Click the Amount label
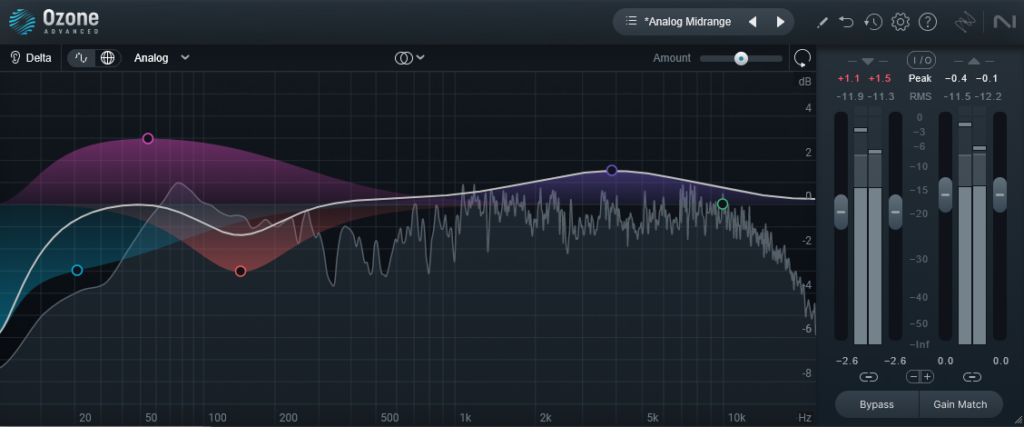 671,58
